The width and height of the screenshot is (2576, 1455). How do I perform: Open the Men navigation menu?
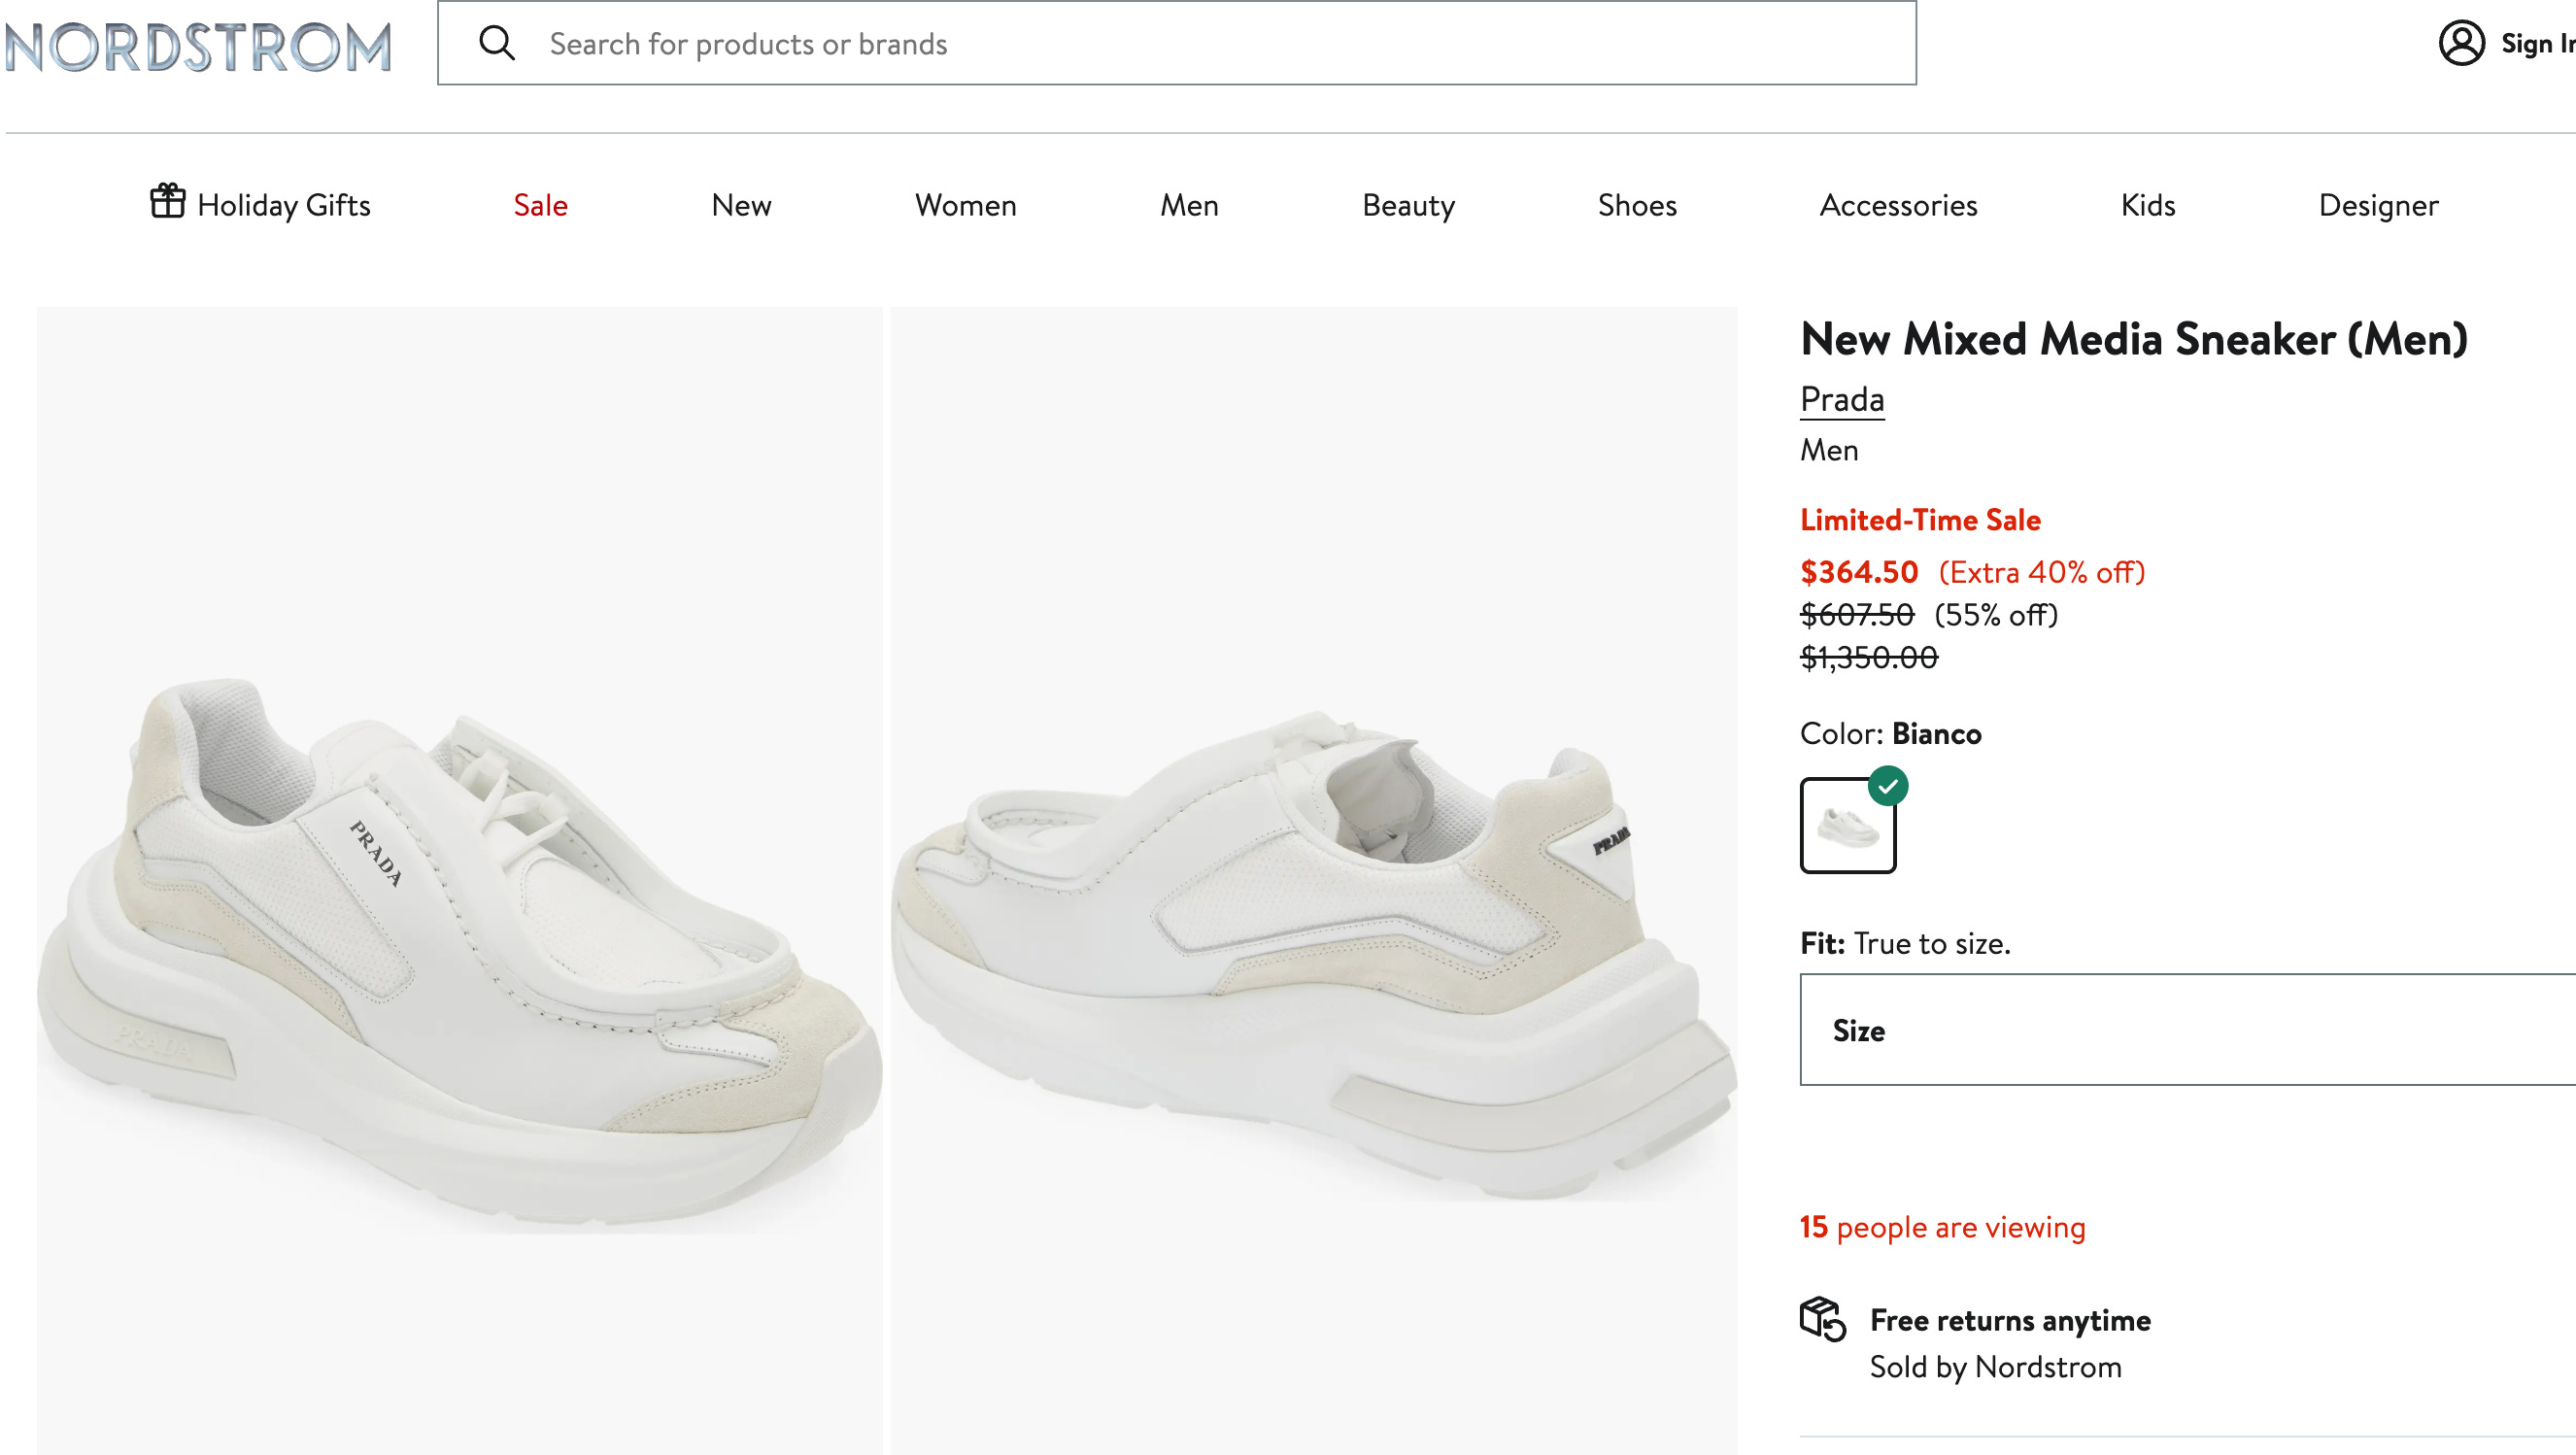1188,205
